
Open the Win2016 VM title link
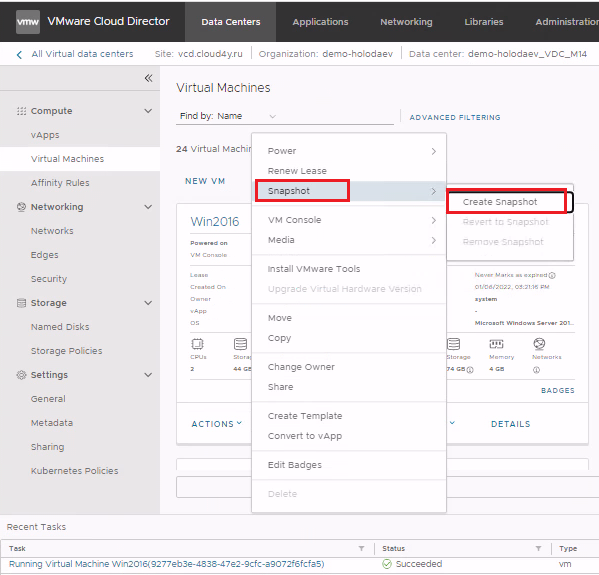(x=215, y=222)
